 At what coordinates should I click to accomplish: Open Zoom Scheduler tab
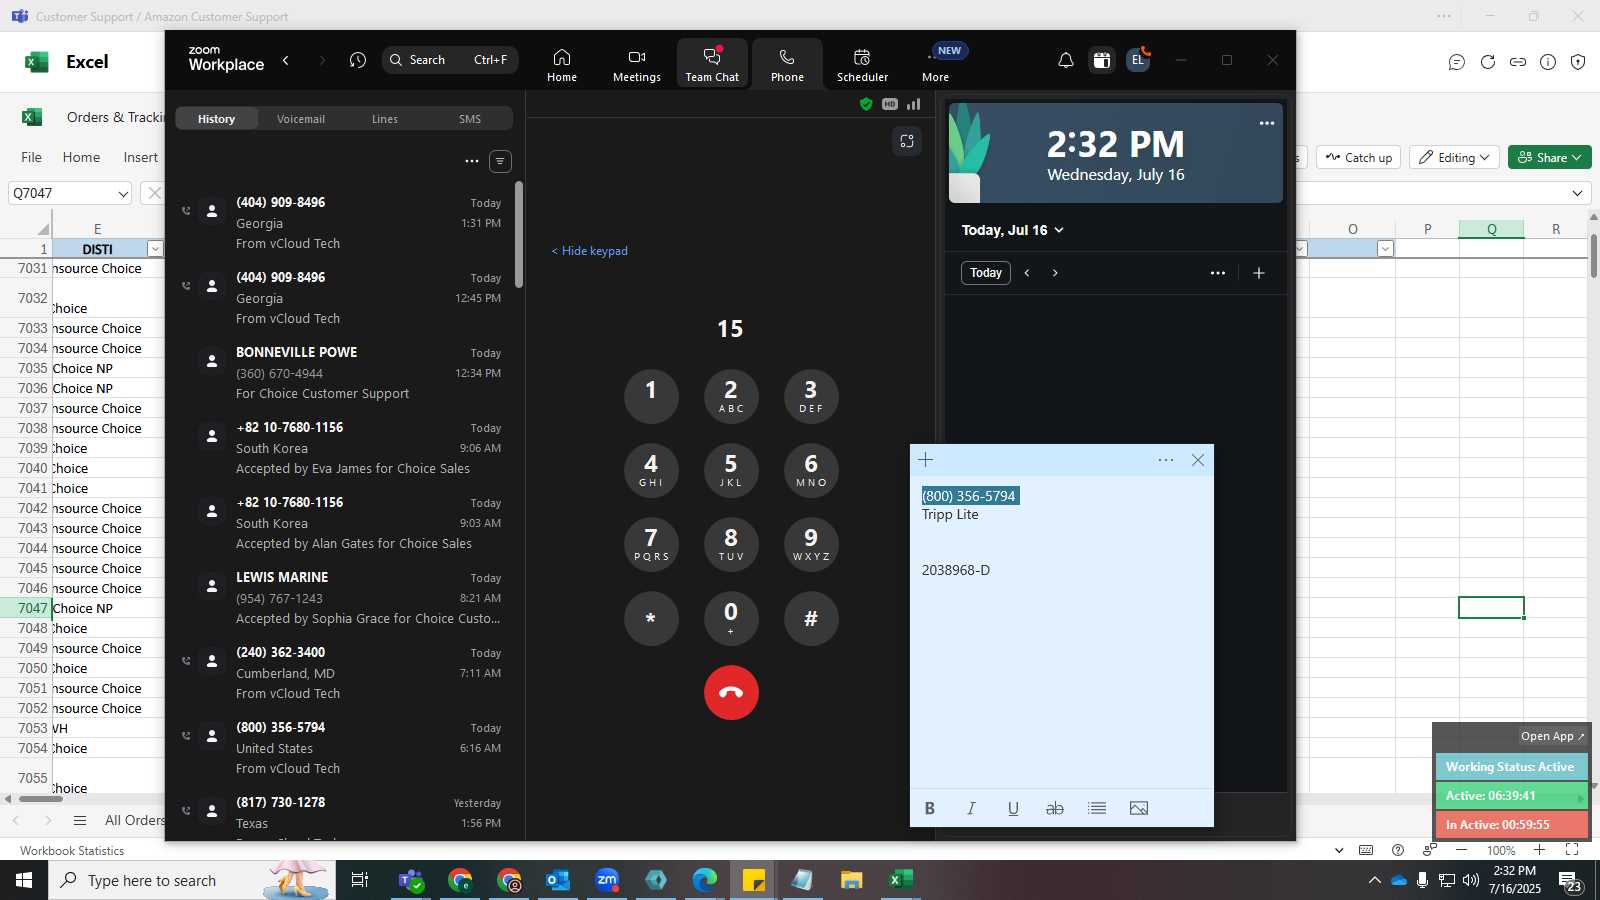click(x=862, y=65)
